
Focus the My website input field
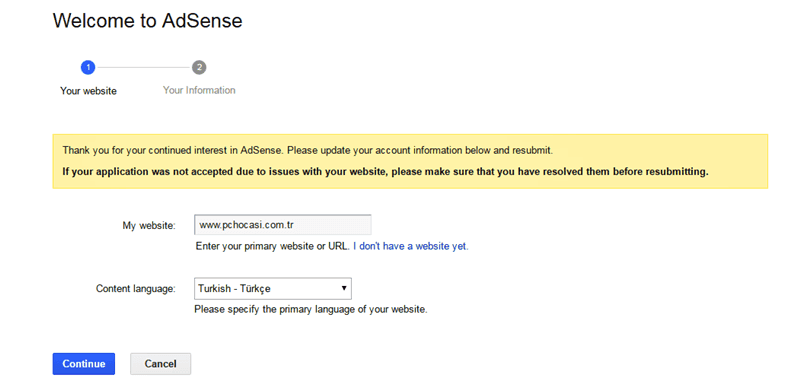coord(283,225)
